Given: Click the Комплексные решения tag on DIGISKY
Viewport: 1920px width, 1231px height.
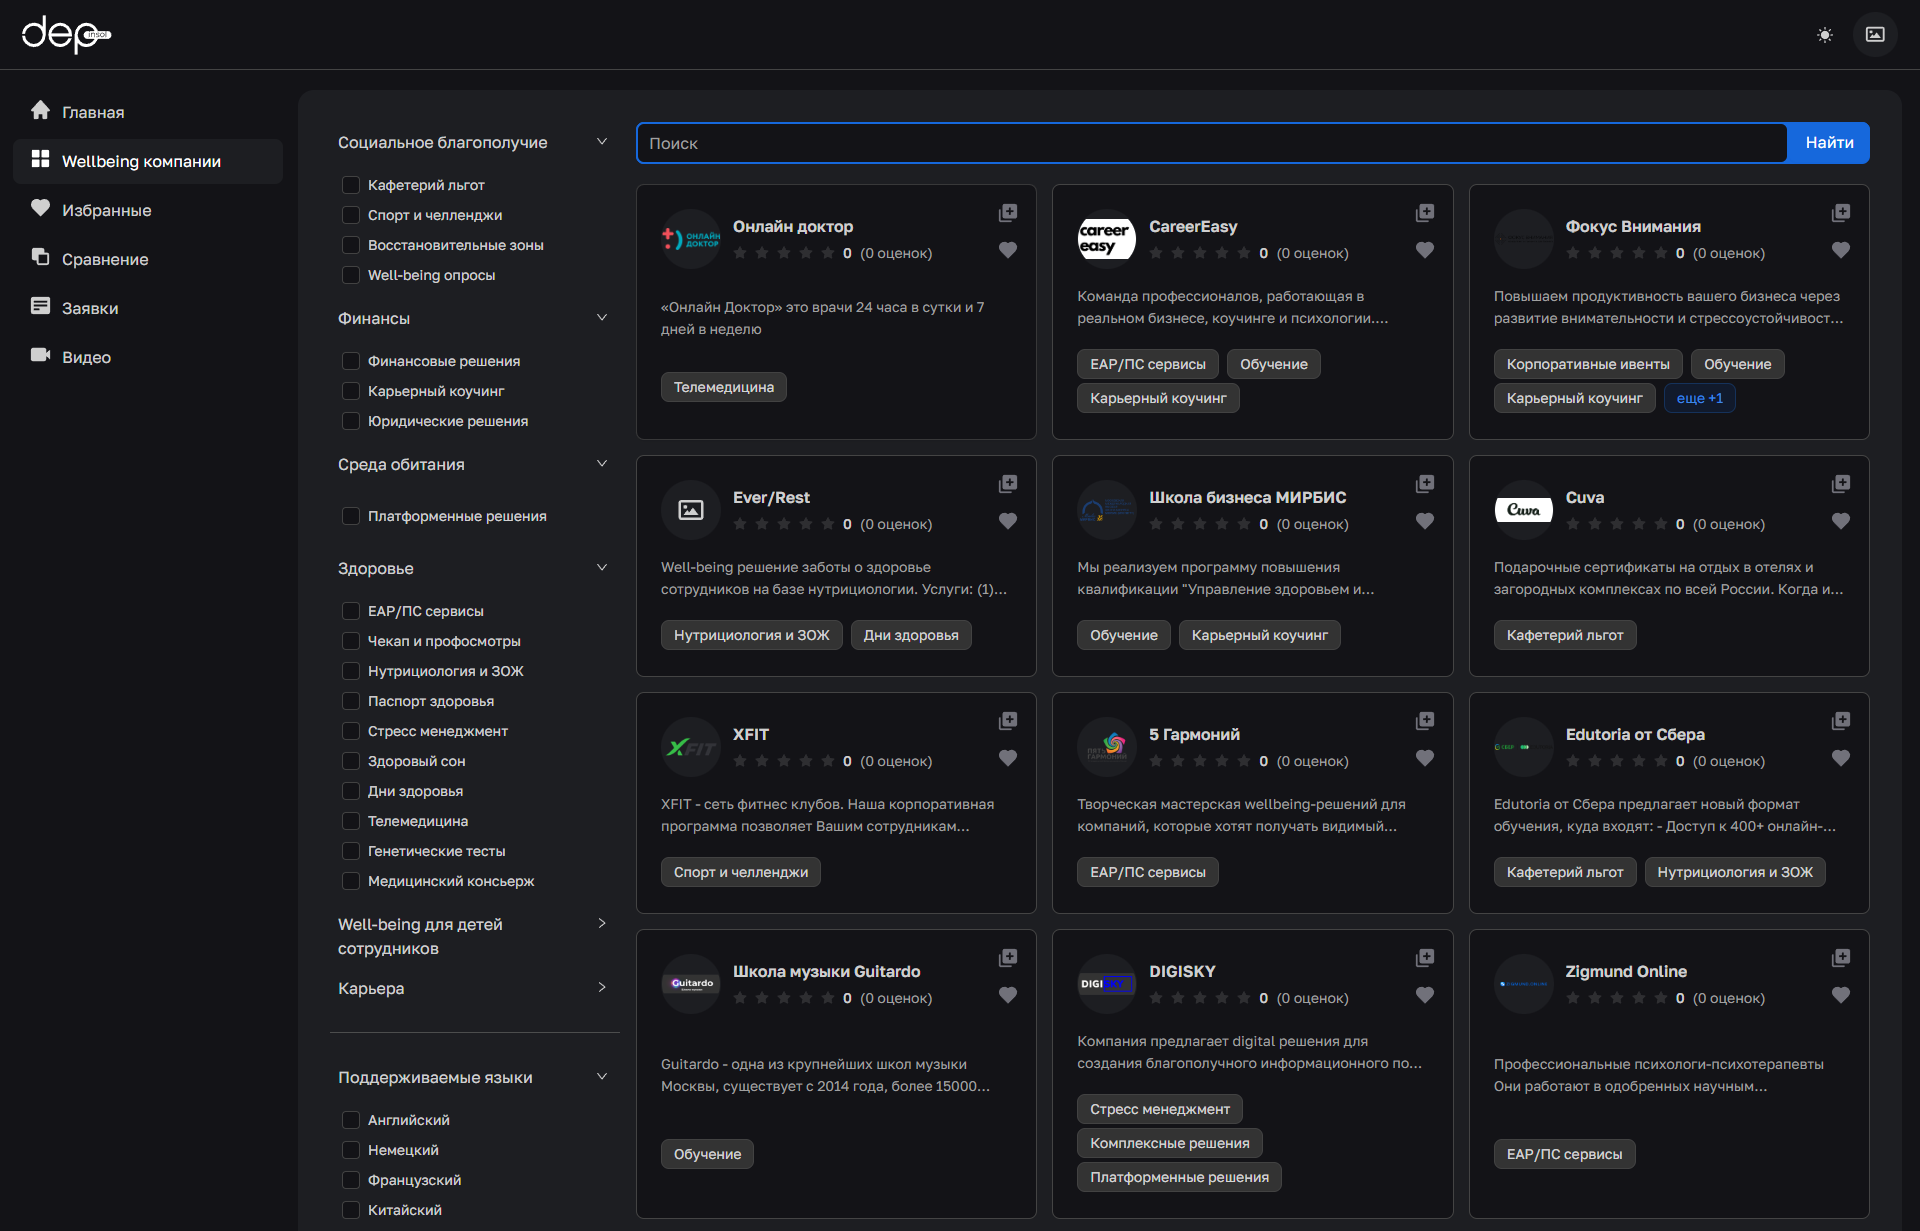Looking at the screenshot, I should click(x=1170, y=1143).
